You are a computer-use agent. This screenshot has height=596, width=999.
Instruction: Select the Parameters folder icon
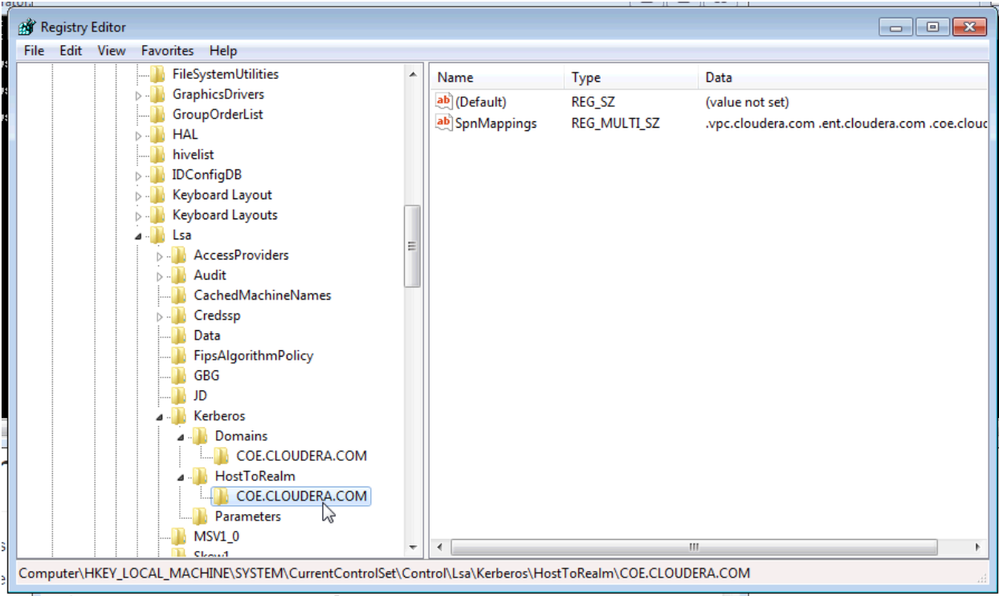pos(200,516)
